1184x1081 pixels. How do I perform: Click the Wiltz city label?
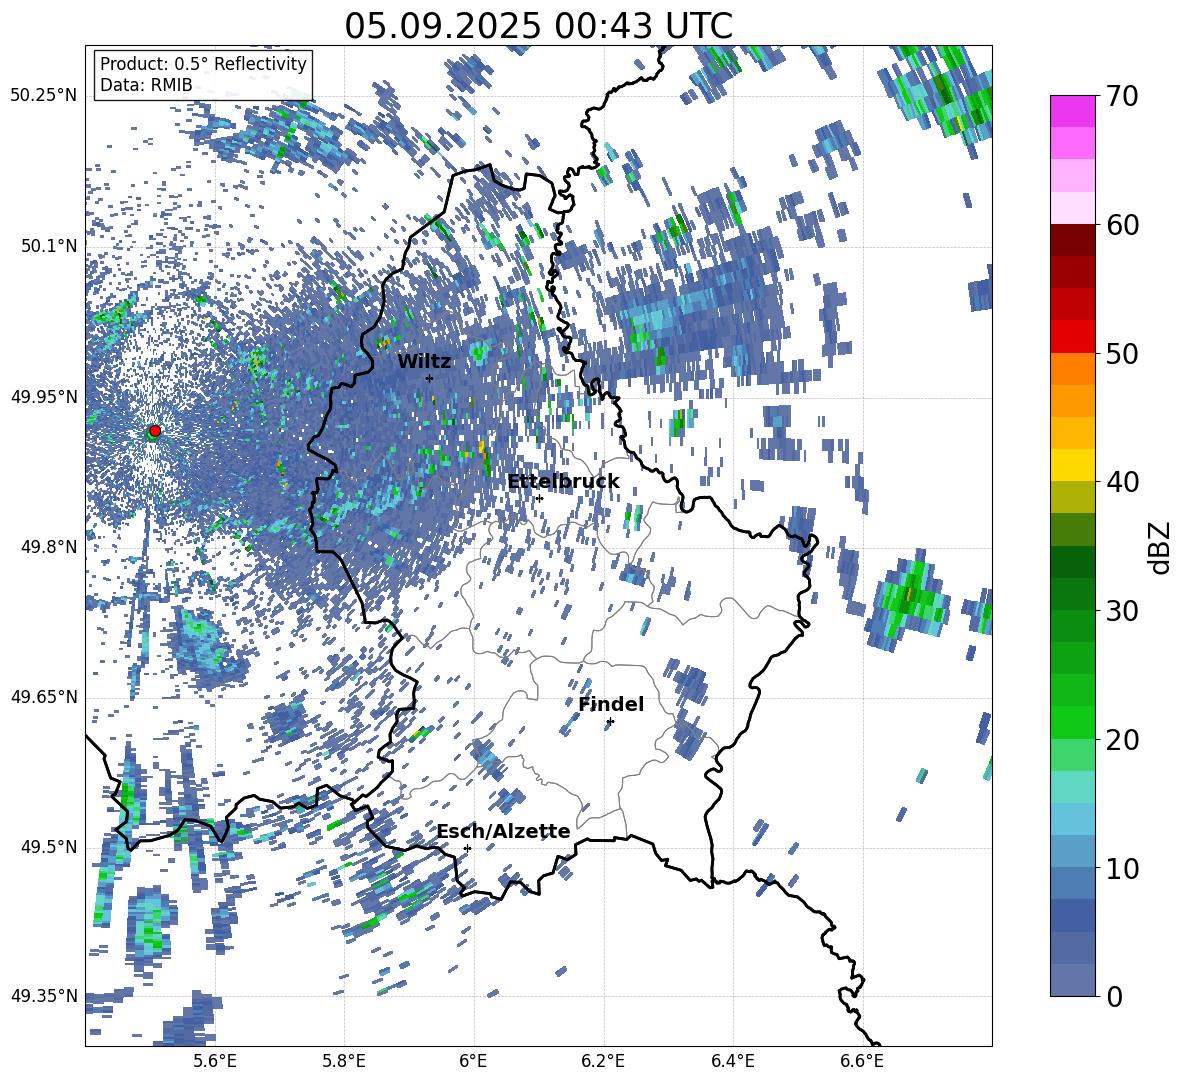pyautogui.click(x=424, y=362)
